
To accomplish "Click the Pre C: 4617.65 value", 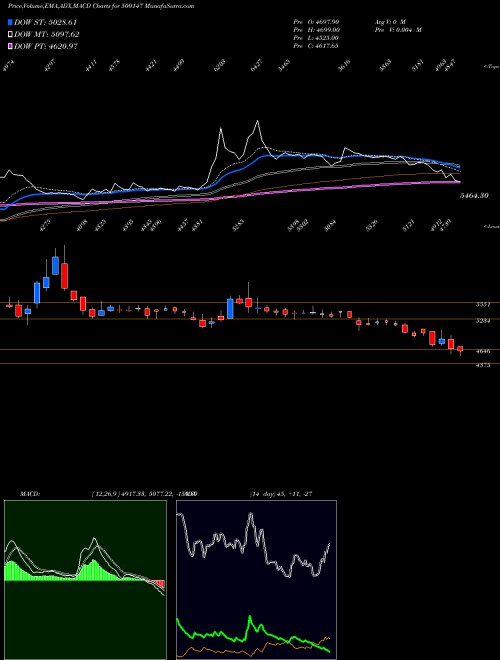I will coord(316,46).
